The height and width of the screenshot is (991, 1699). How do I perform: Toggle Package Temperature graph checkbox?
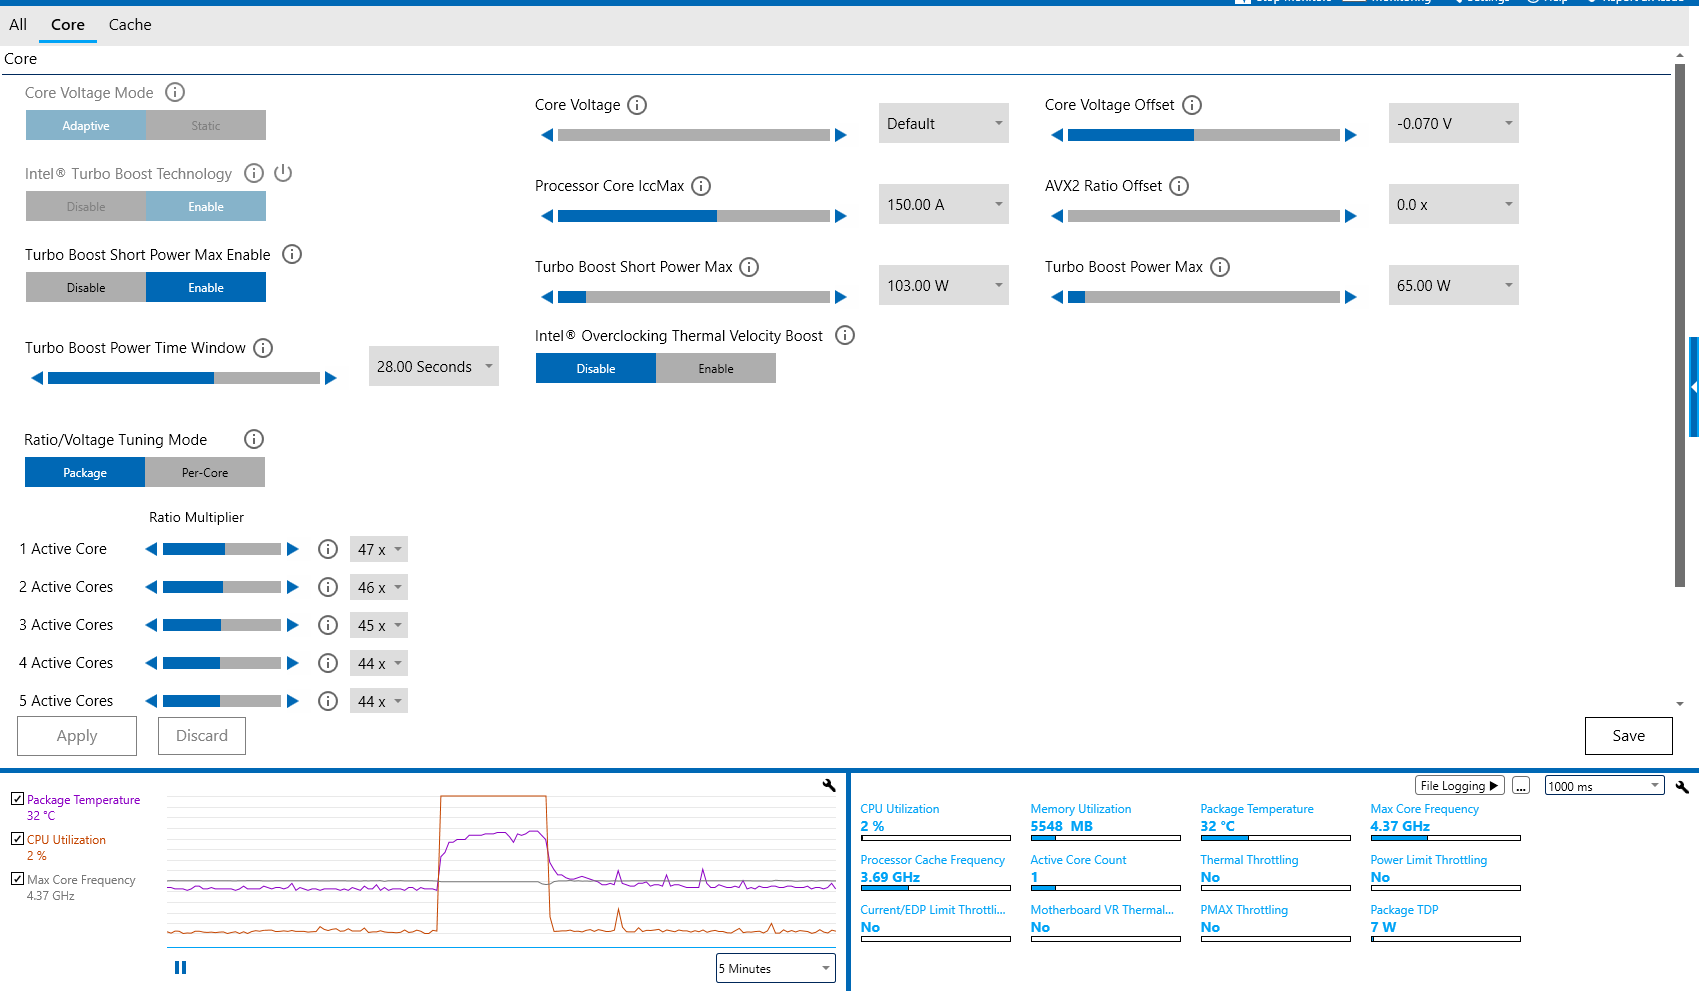point(17,799)
